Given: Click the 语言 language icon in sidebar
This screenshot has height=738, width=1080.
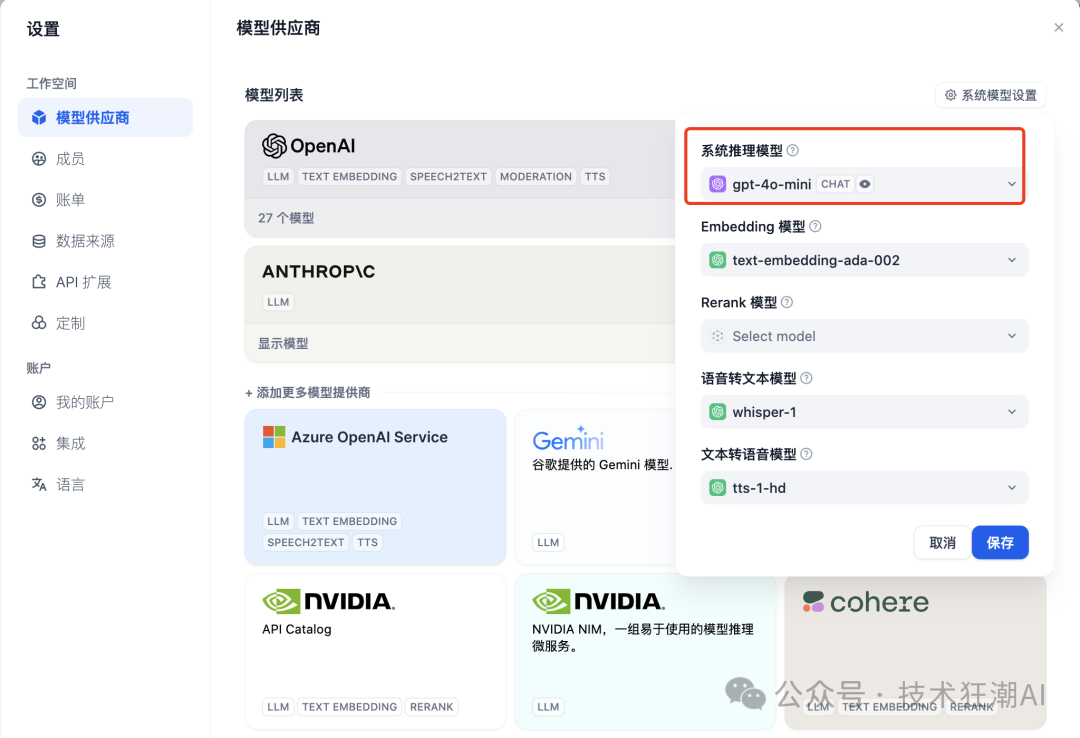Looking at the screenshot, I should pyautogui.click(x=39, y=485).
